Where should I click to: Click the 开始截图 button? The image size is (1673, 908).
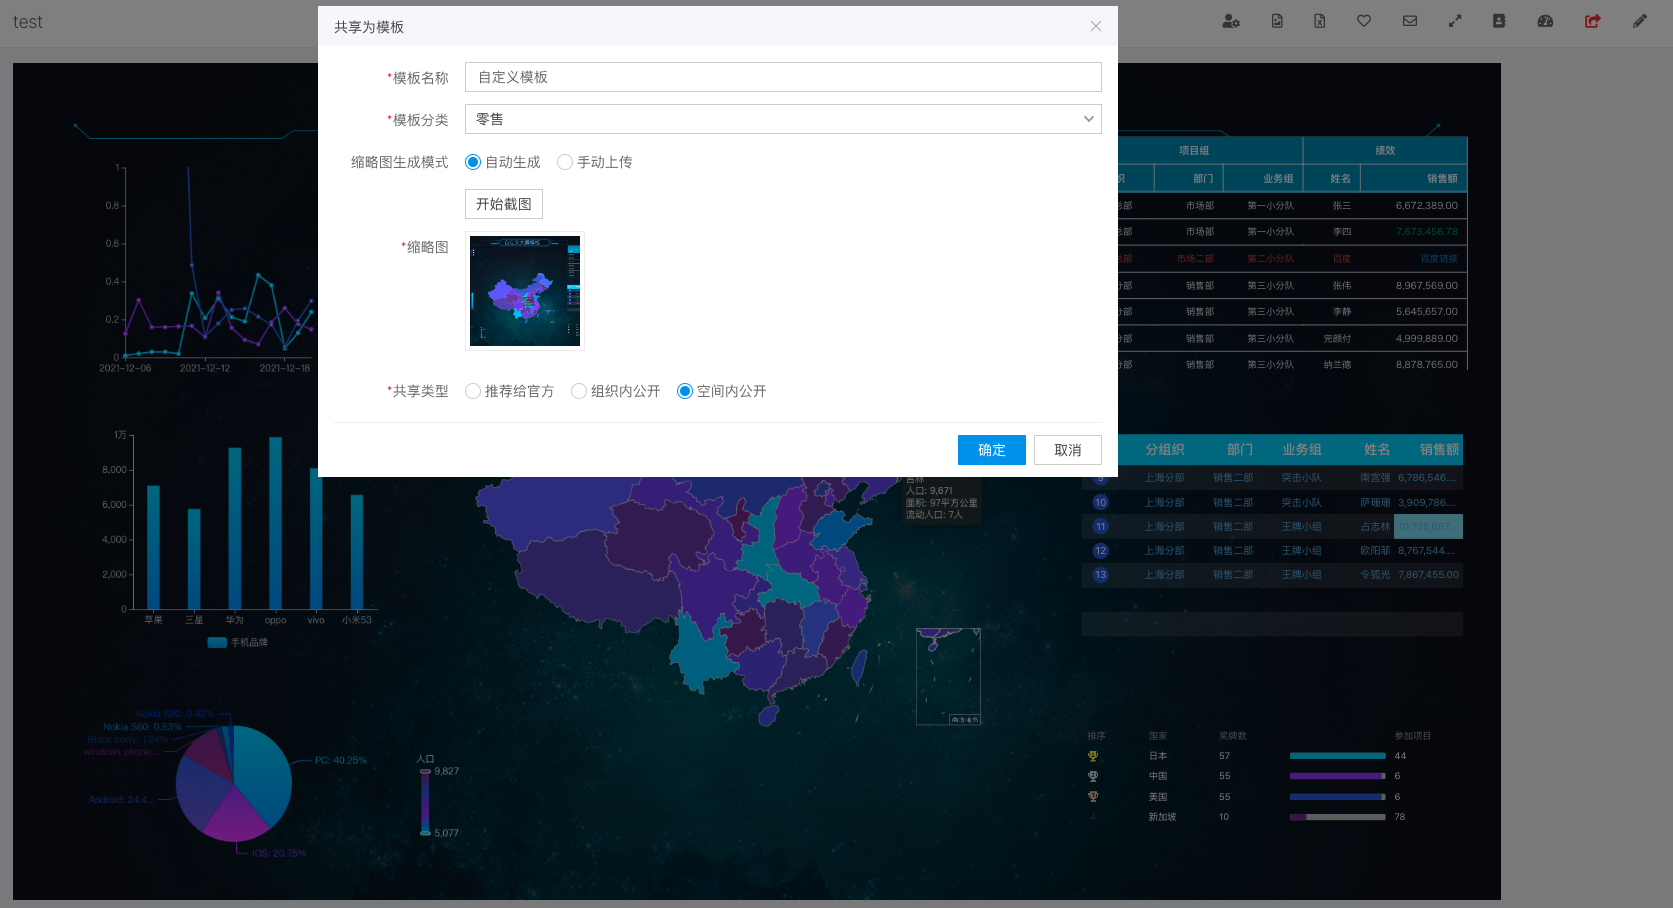click(504, 204)
